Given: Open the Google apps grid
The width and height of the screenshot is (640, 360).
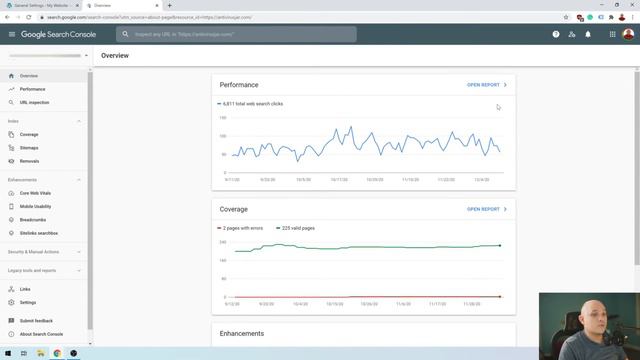Looking at the screenshot, I should (613, 34).
